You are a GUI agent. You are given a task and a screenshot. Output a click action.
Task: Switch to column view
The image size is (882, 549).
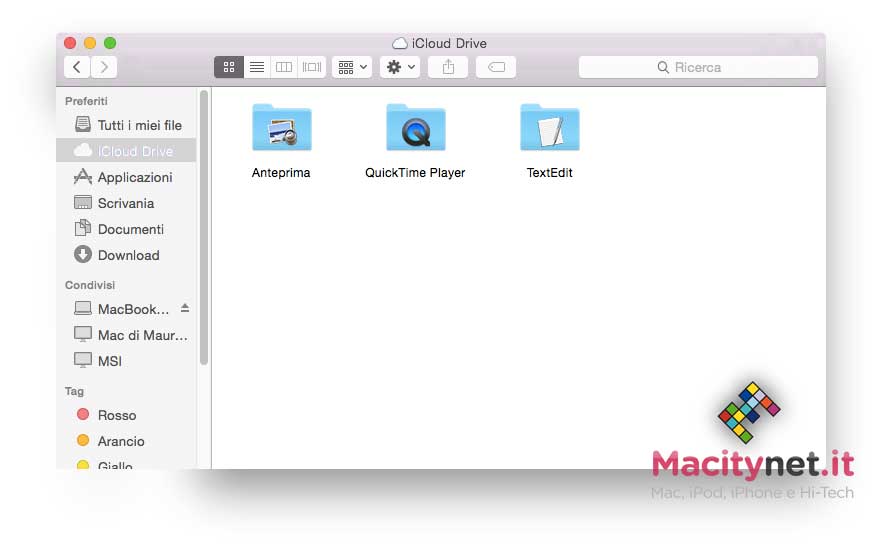click(284, 67)
